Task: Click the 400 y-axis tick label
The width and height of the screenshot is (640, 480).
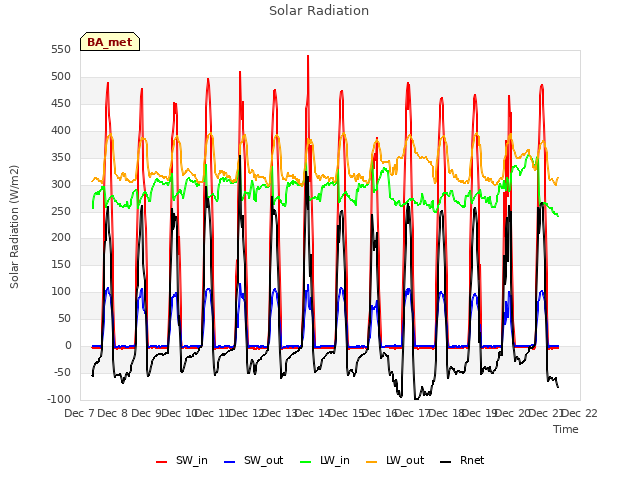Action: 61,131
